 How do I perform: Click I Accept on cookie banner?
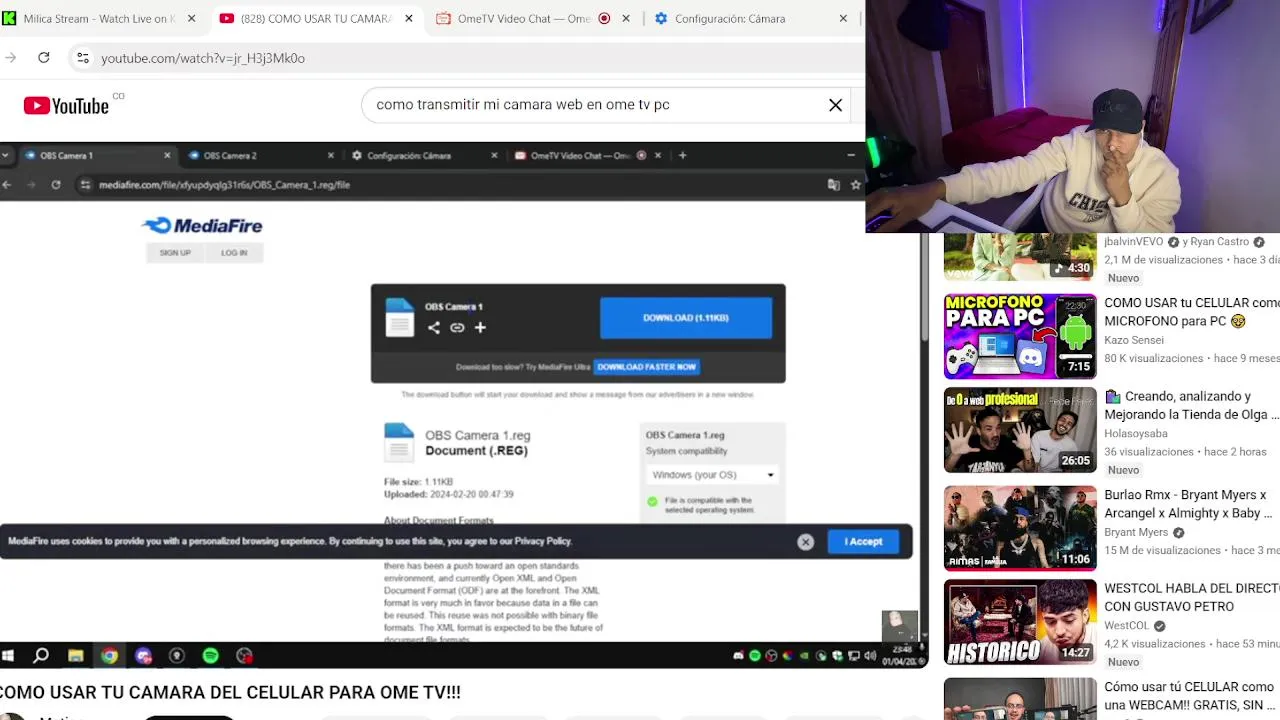click(863, 542)
